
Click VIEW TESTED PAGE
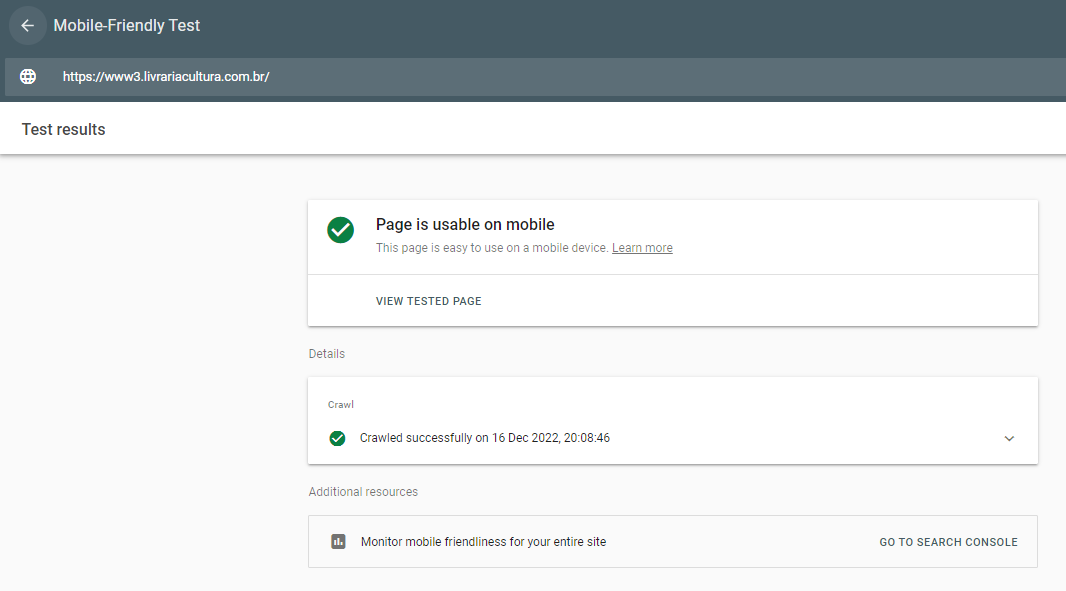pos(428,300)
